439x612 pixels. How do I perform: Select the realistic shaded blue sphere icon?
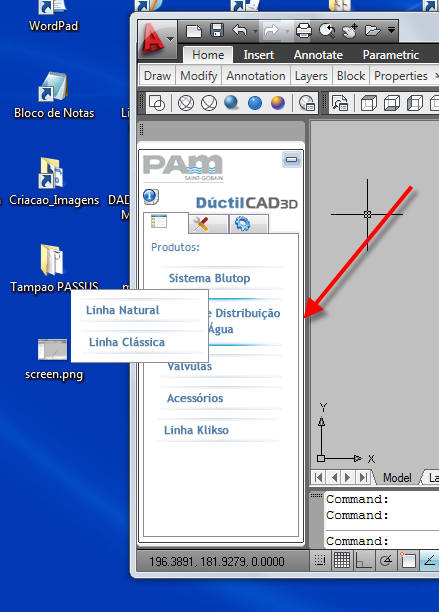point(231,103)
